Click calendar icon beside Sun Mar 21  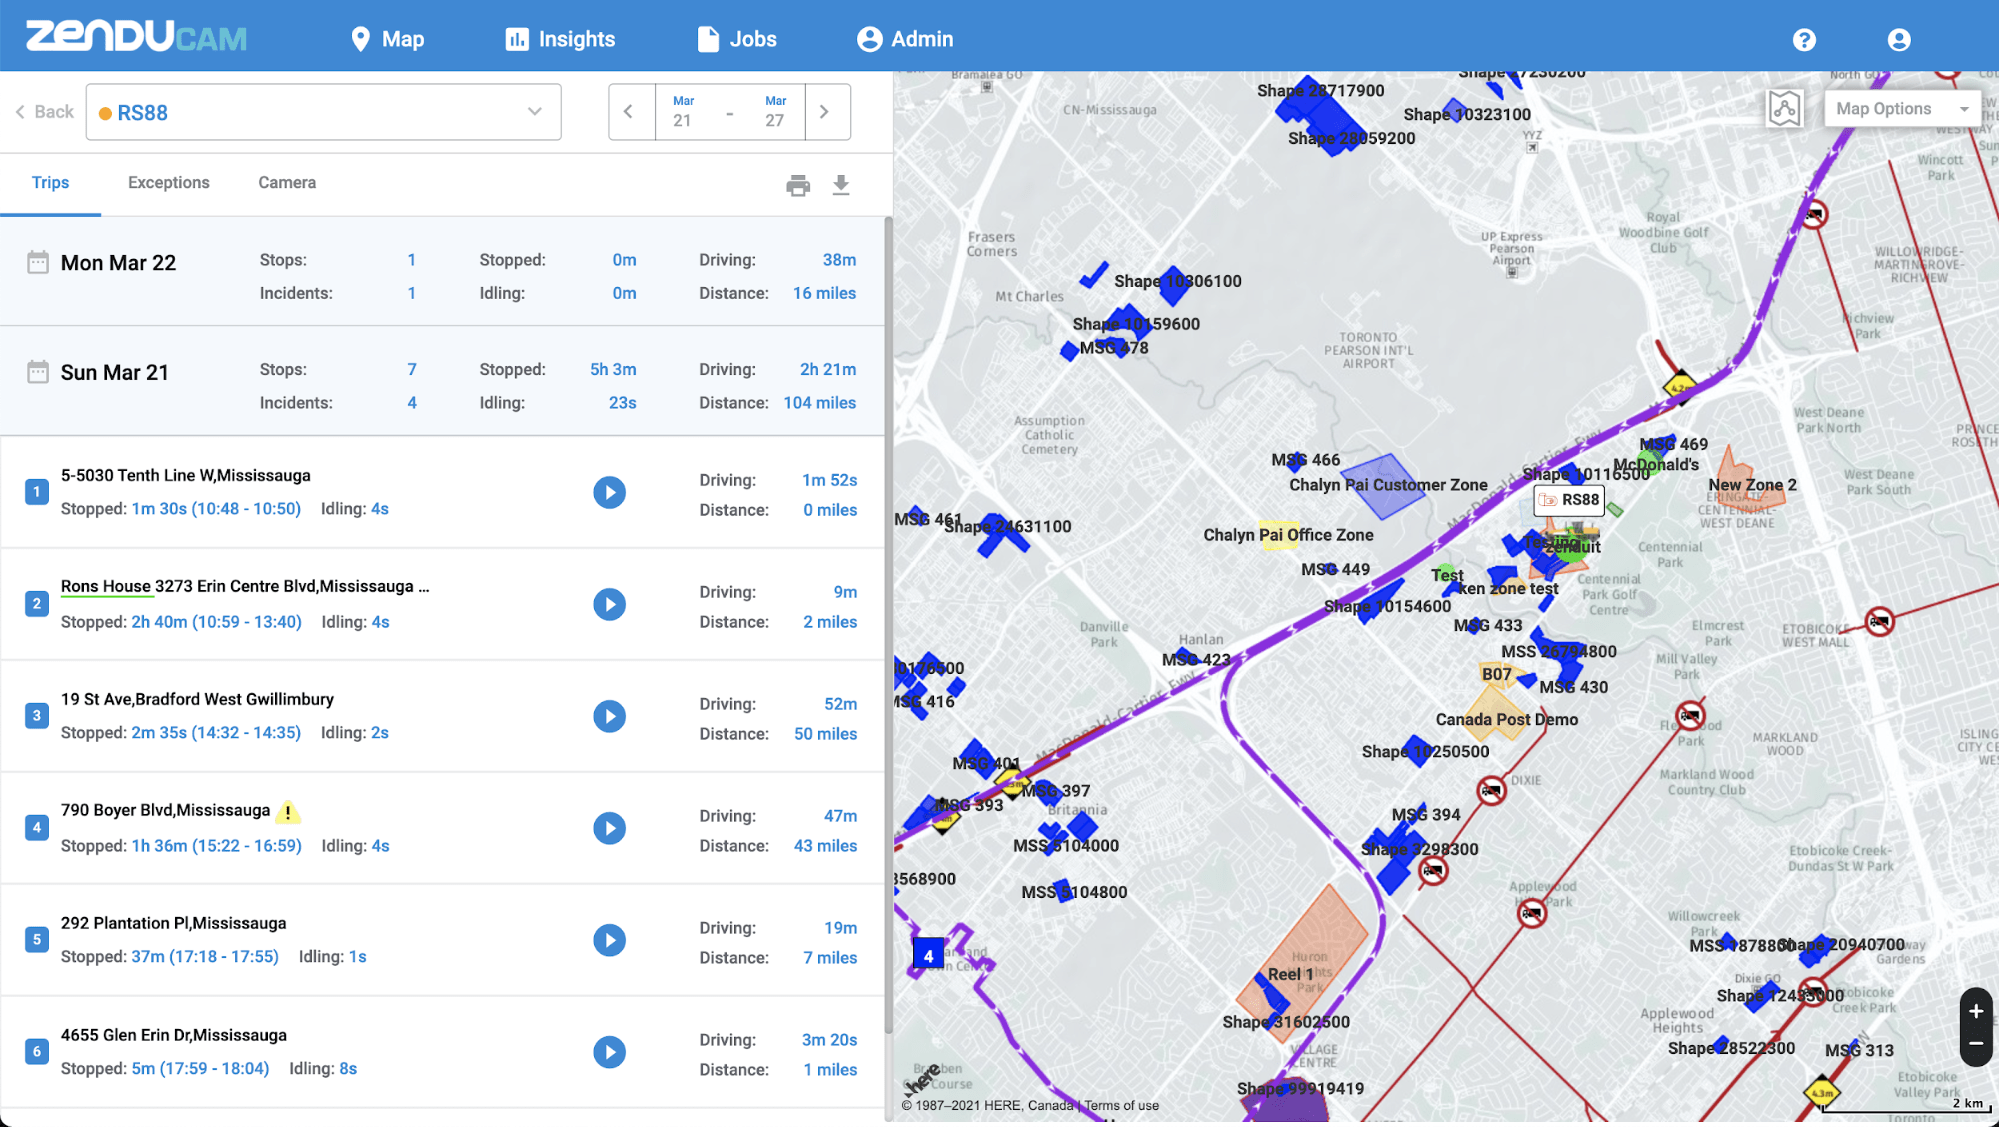(38, 372)
